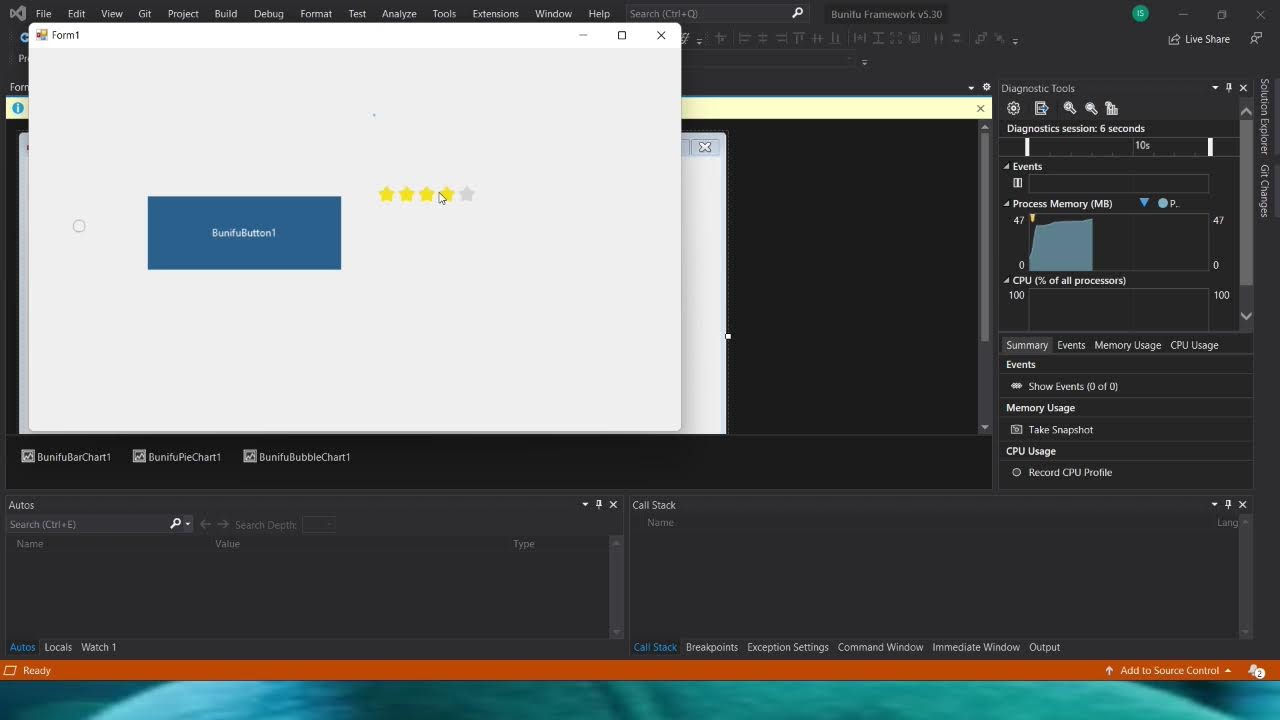Click the designer gear icon next to Diagnostic Tools
The width and height of the screenshot is (1280, 720).
[986, 87]
